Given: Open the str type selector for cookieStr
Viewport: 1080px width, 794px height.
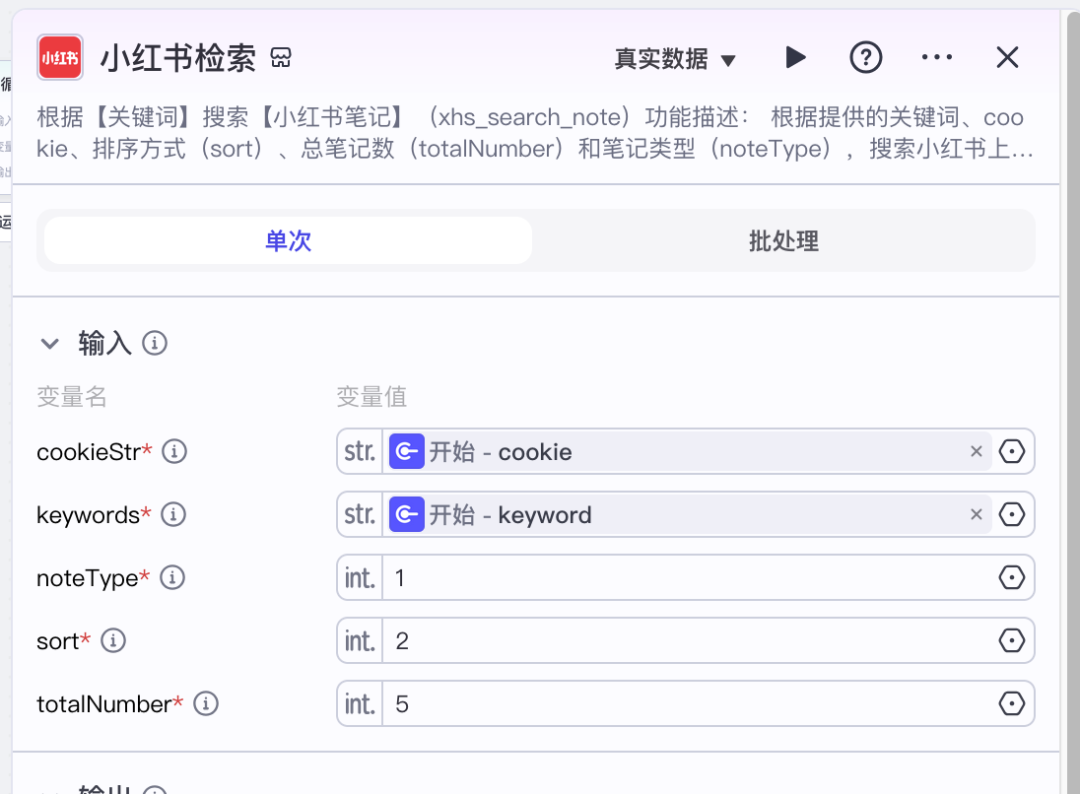Looking at the screenshot, I should pos(360,452).
